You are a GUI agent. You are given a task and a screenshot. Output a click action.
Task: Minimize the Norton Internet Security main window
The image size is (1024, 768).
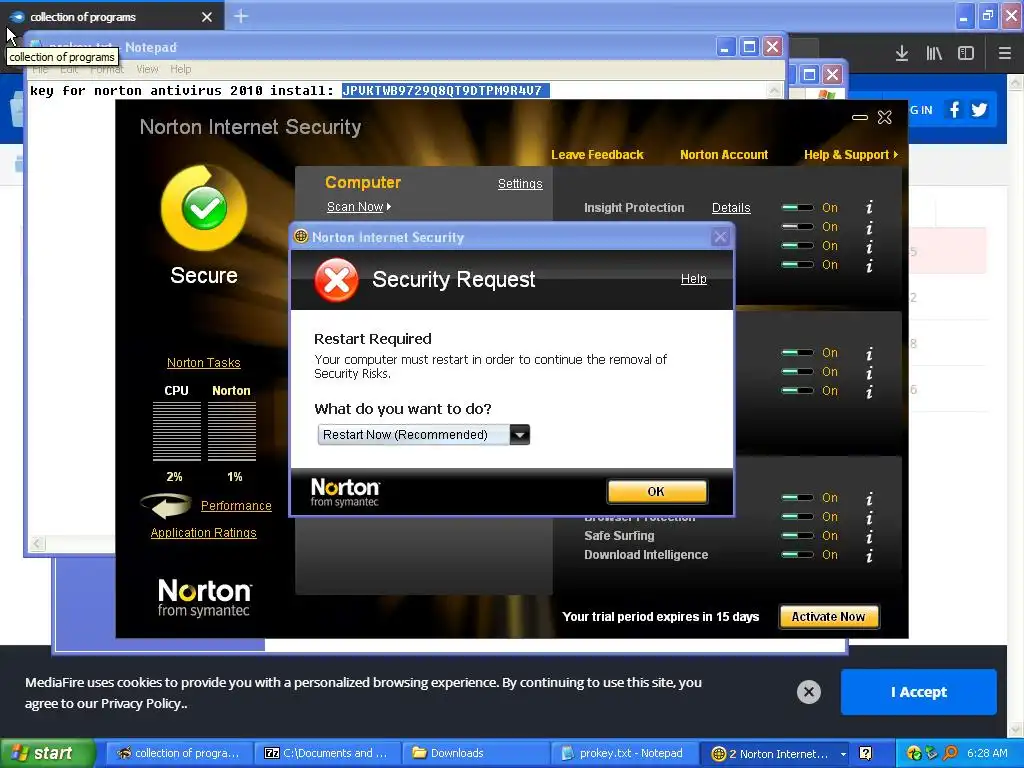pyautogui.click(x=859, y=118)
